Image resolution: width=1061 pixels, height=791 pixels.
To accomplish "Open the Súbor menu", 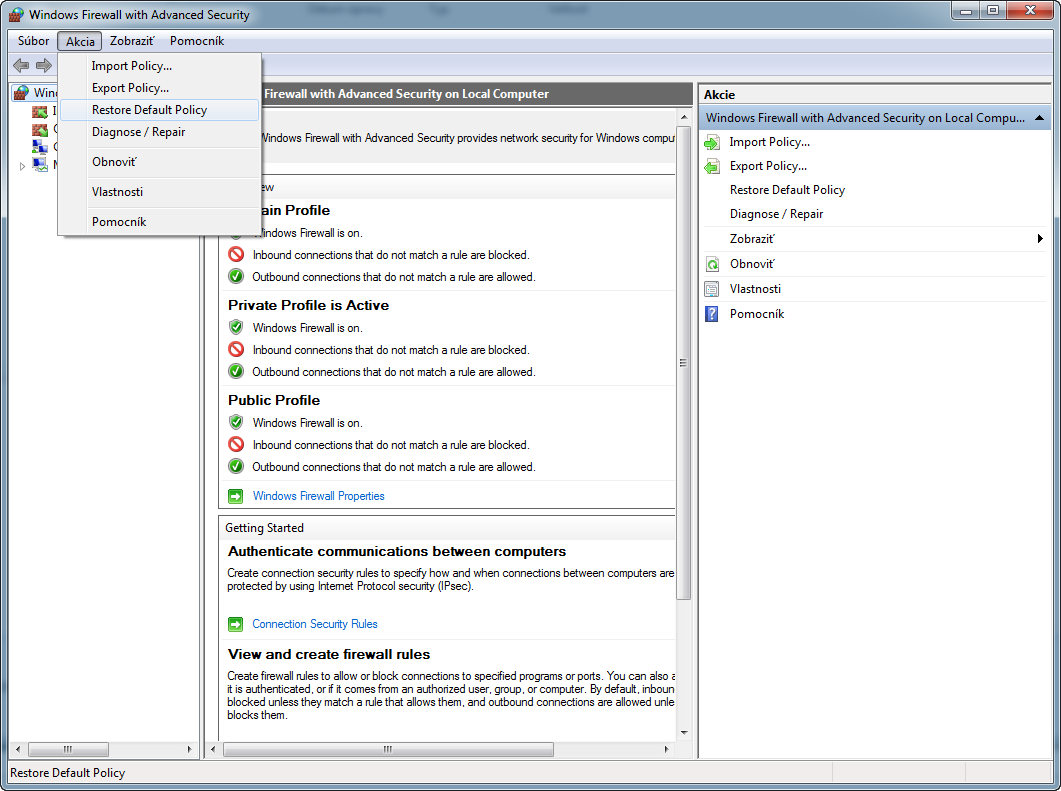I will pyautogui.click(x=33, y=41).
